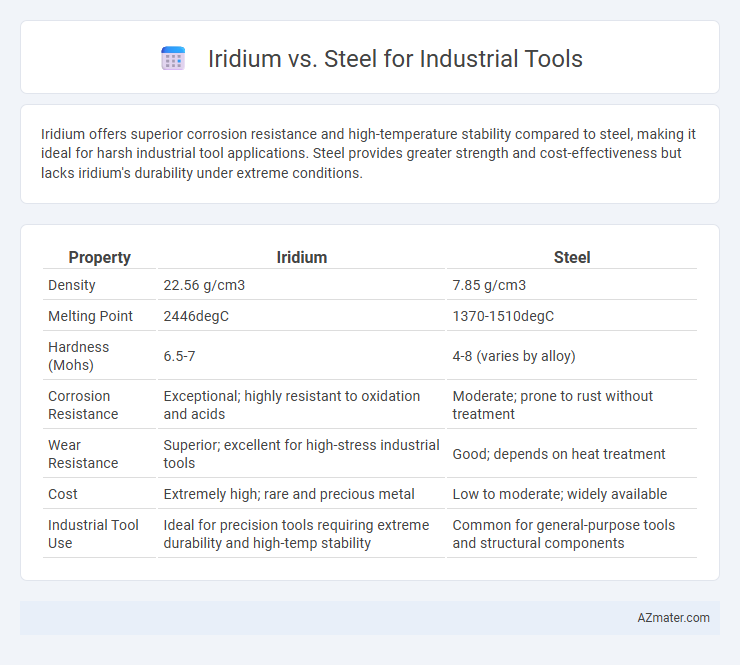Click the '6.5-7' hardness cell
The image size is (740, 665).
coord(302,356)
